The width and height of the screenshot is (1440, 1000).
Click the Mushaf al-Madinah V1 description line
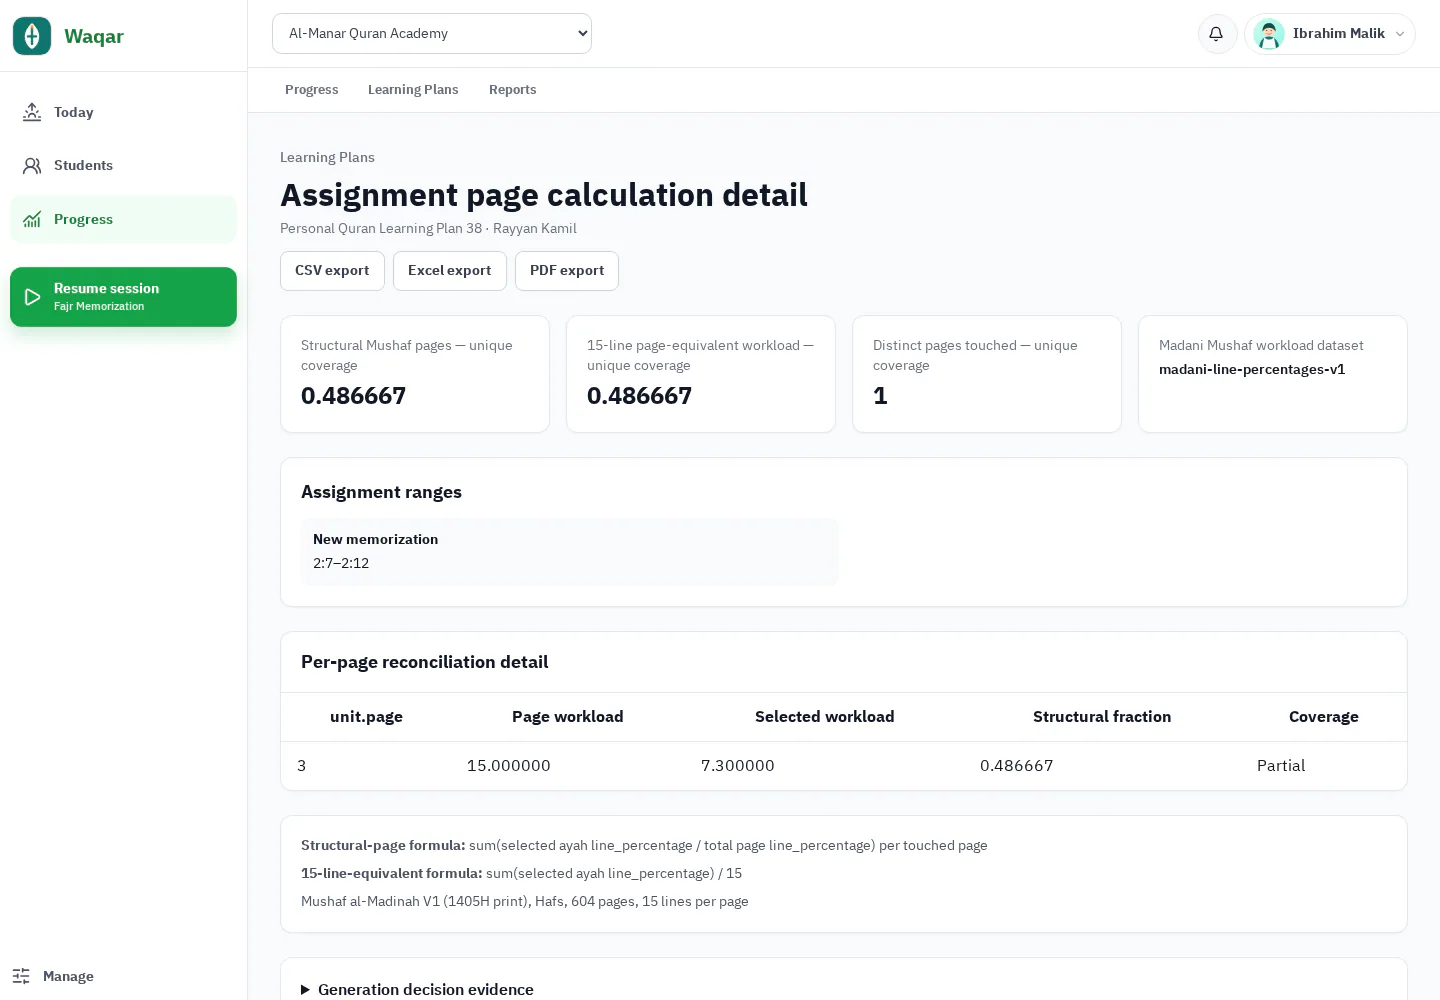[x=525, y=902]
